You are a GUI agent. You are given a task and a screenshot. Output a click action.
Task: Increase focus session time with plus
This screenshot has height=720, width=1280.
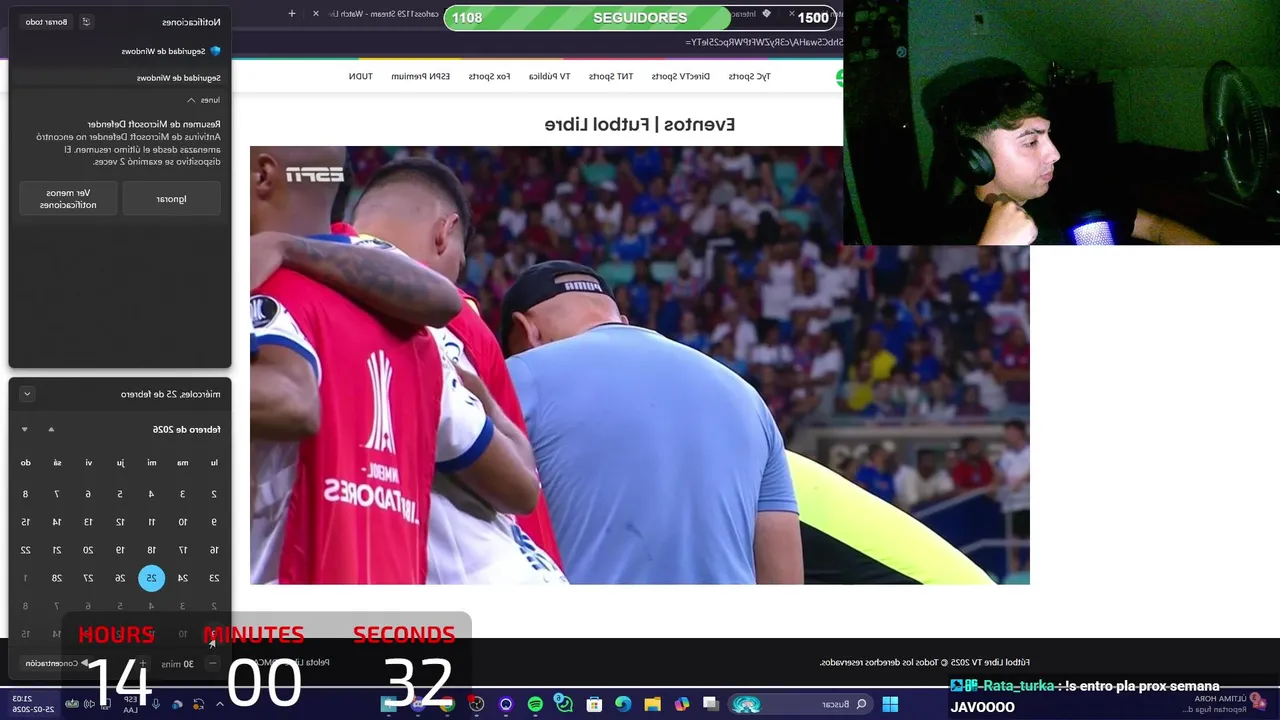[x=142, y=663]
